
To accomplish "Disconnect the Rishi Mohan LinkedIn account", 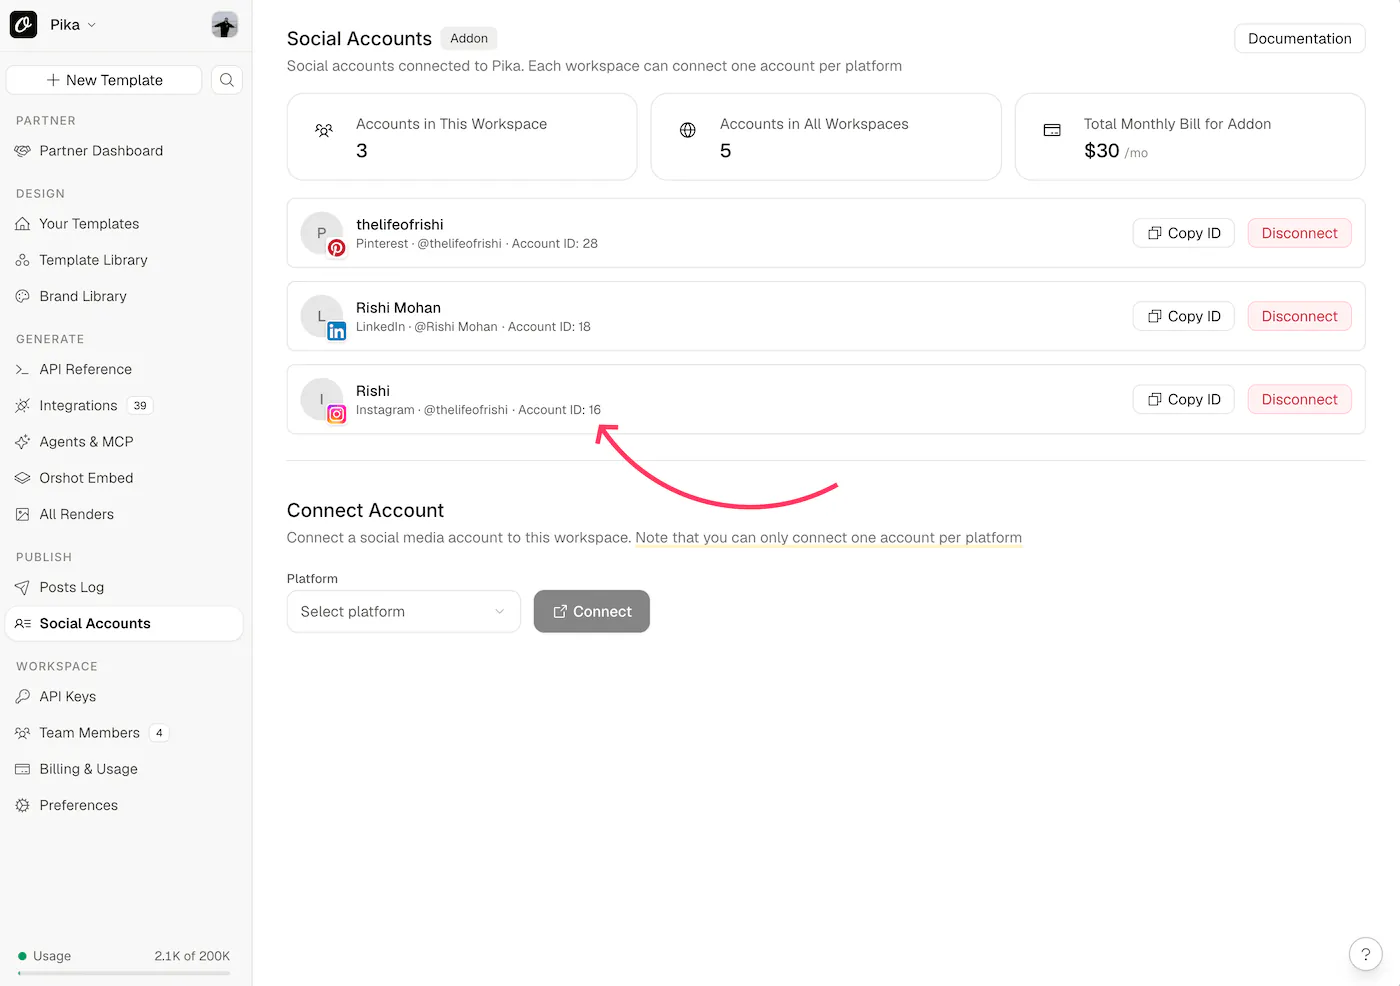I will (x=1299, y=316).
